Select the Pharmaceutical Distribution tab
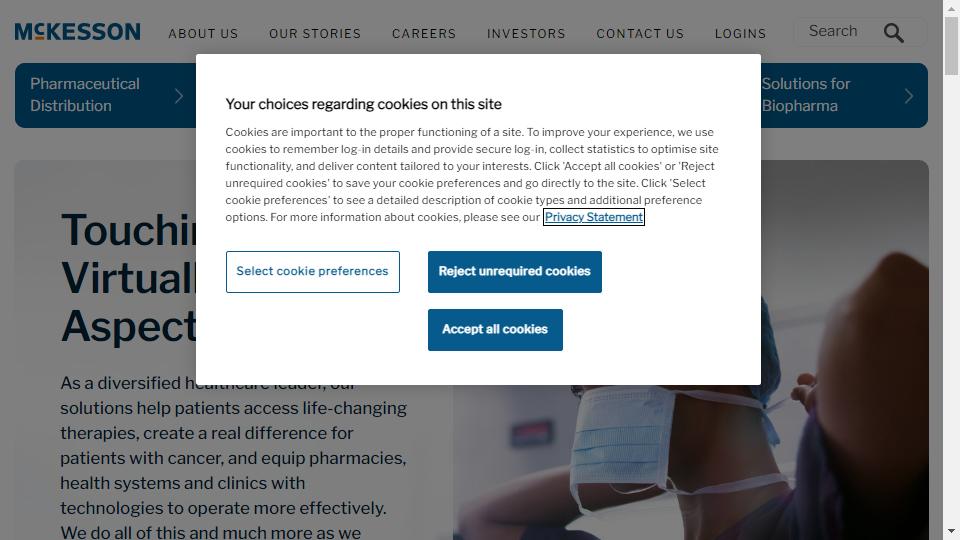This screenshot has height=540, width=960. click(x=105, y=96)
